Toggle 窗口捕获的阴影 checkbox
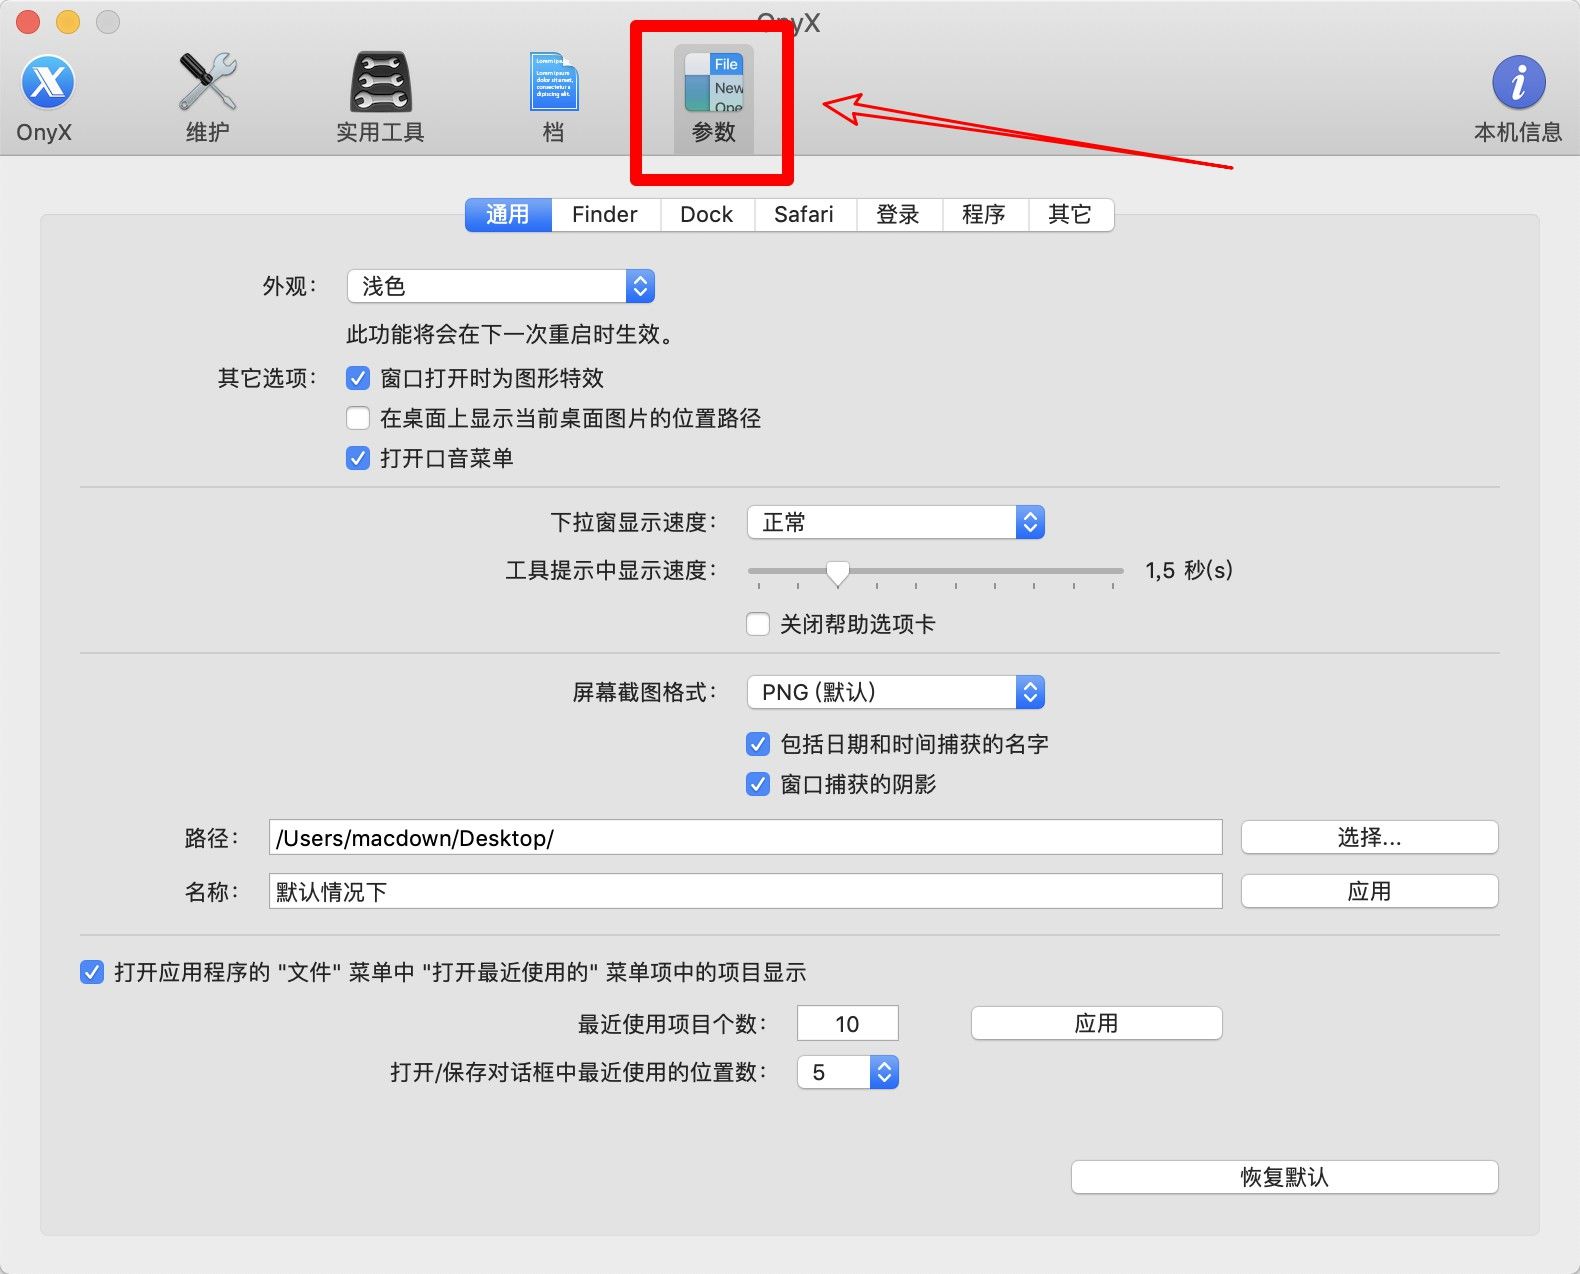This screenshot has width=1580, height=1274. pyautogui.click(x=758, y=784)
